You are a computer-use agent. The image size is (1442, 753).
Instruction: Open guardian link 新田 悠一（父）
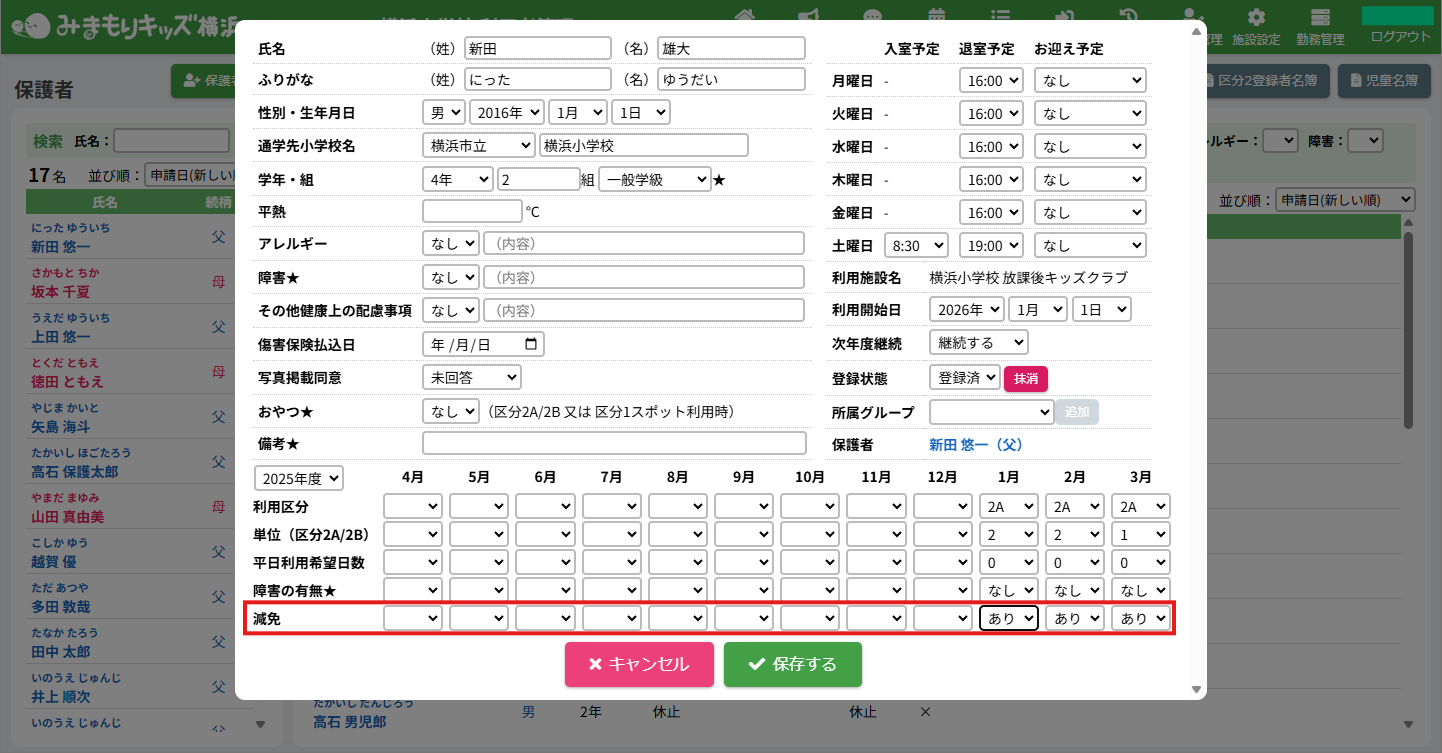pyautogui.click(x=975, y=444)
